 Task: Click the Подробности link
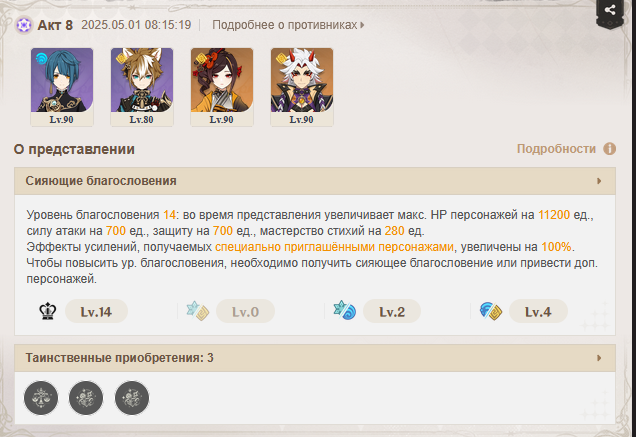point(556,149)
